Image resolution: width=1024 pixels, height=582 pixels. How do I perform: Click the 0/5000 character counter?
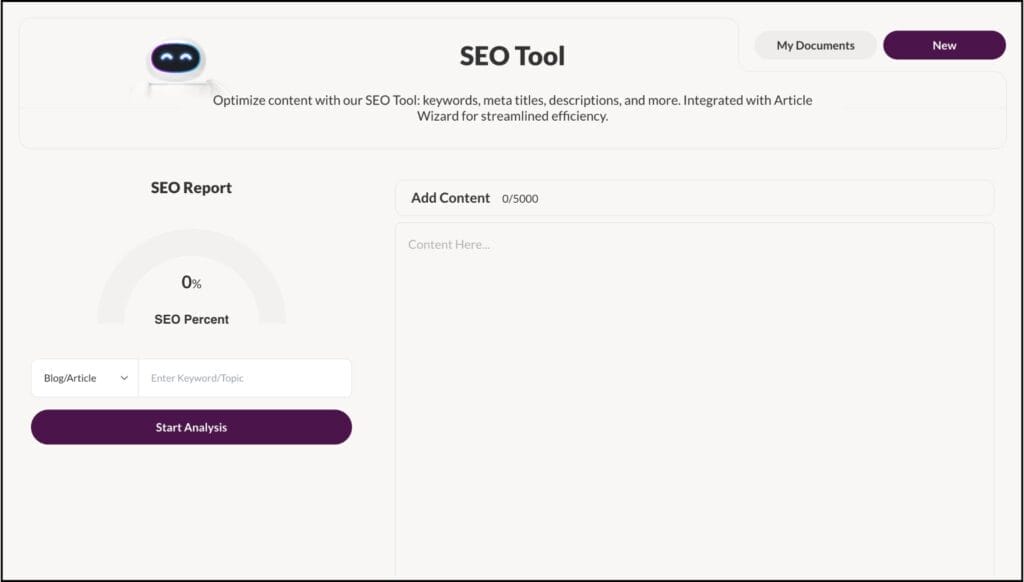pyautogui.click(x=520, y=199)
